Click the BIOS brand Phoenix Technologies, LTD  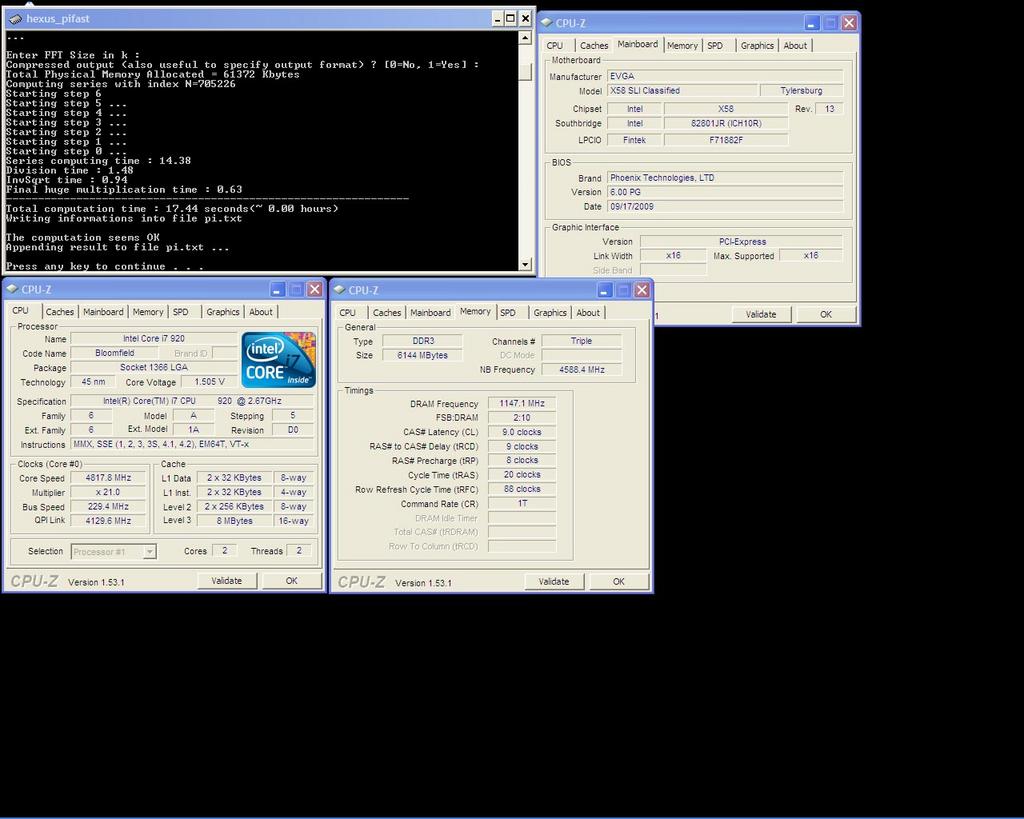pos(725,178)
